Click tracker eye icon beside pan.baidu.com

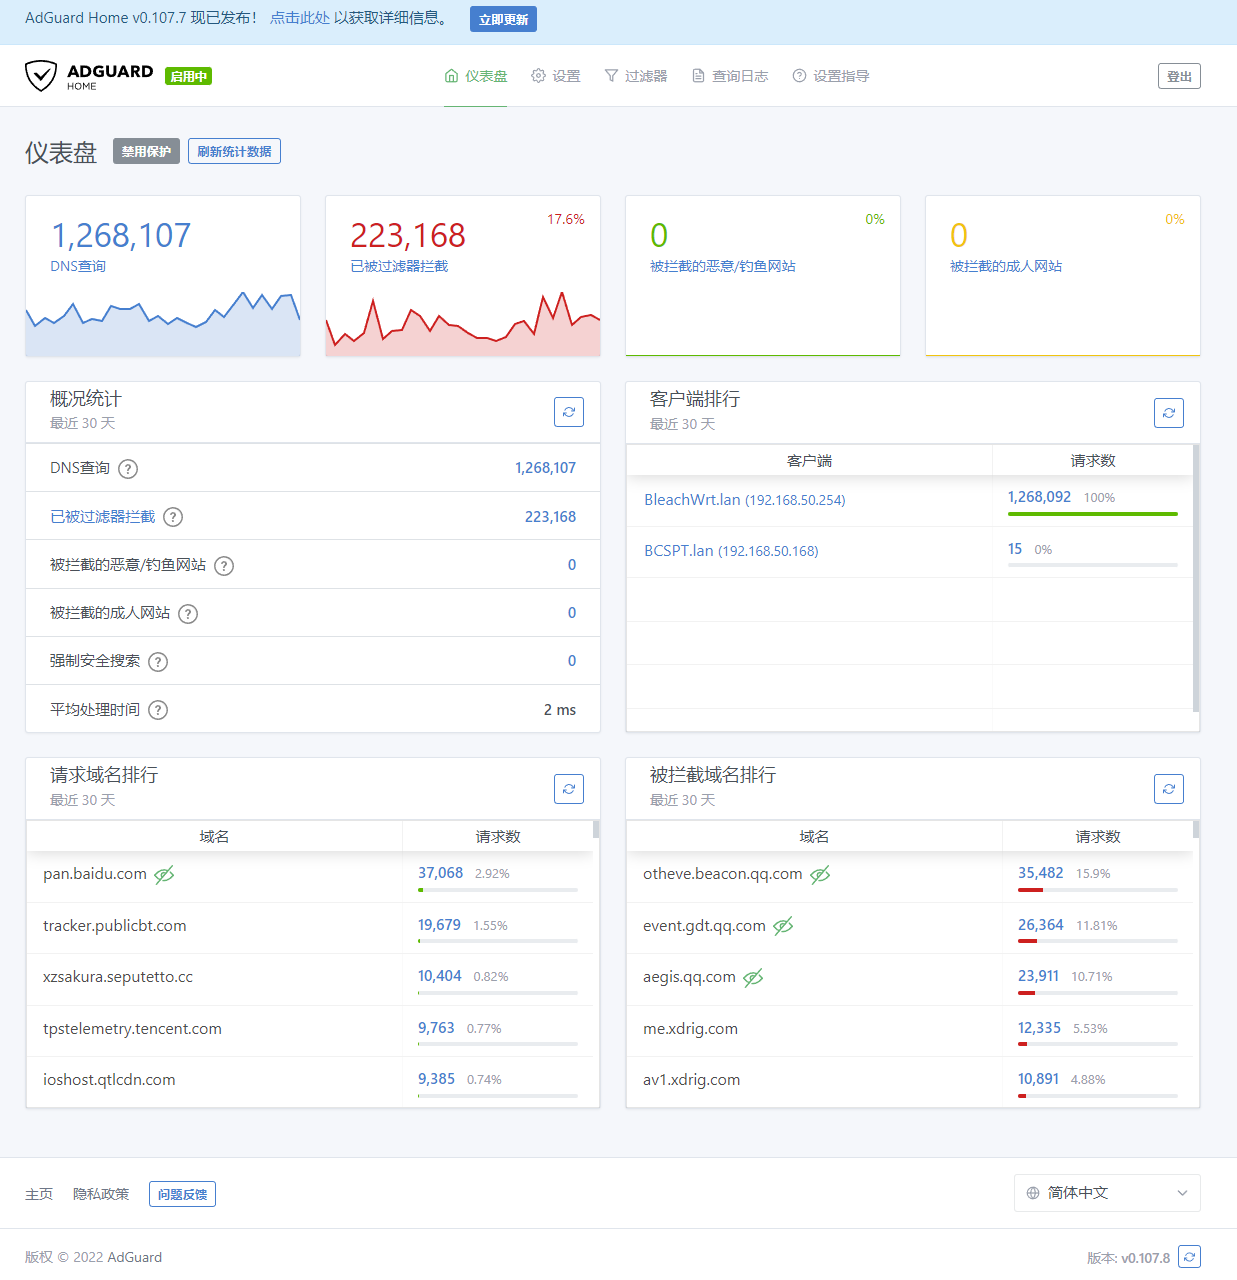[164, 875]
